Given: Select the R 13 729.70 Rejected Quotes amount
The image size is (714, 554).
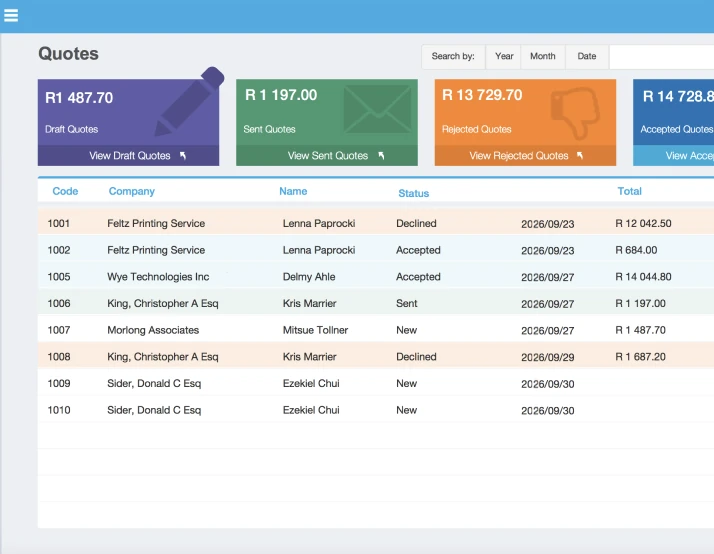Looking at the screenshot, I should tap(482, 95).
